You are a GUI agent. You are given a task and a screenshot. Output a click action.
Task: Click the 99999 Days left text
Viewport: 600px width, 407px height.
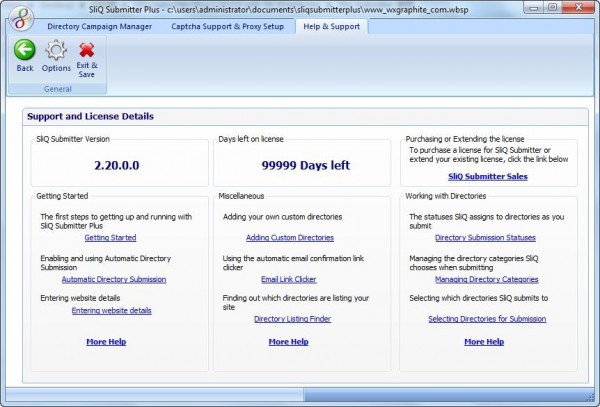point(306,165)
